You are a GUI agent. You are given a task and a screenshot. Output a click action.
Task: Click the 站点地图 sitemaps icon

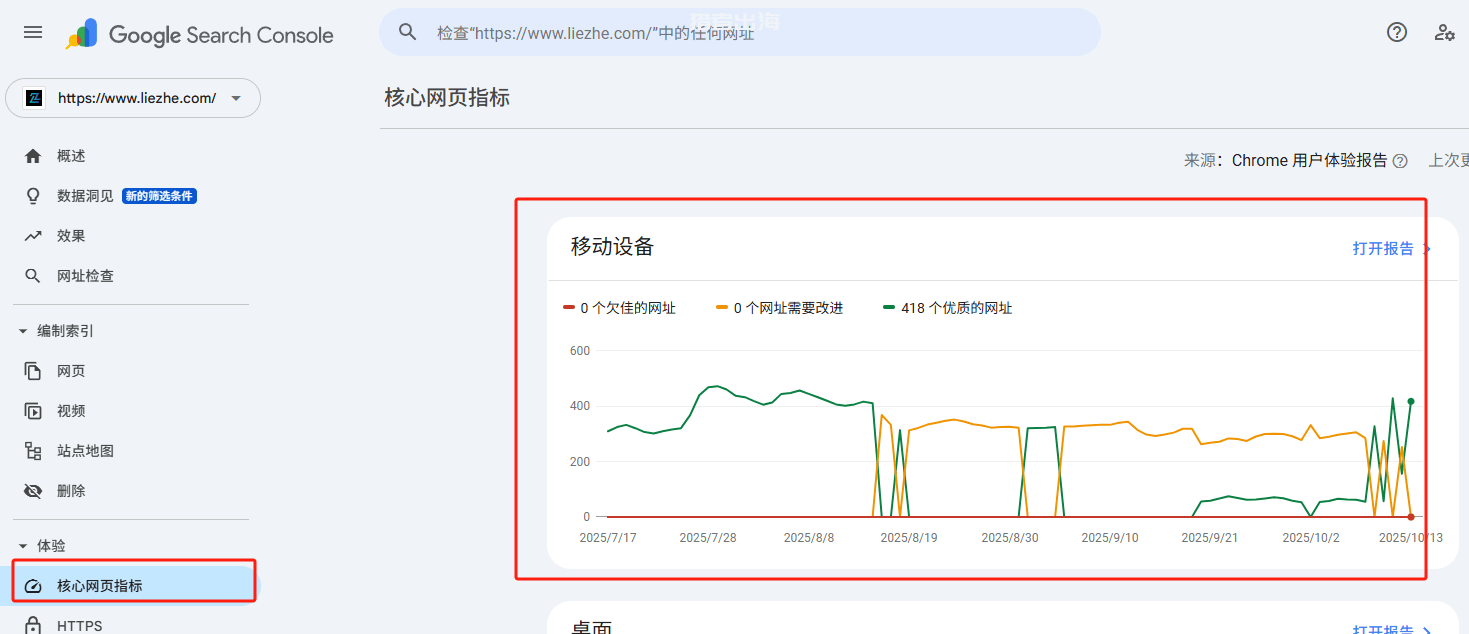(x=33, y=450)
